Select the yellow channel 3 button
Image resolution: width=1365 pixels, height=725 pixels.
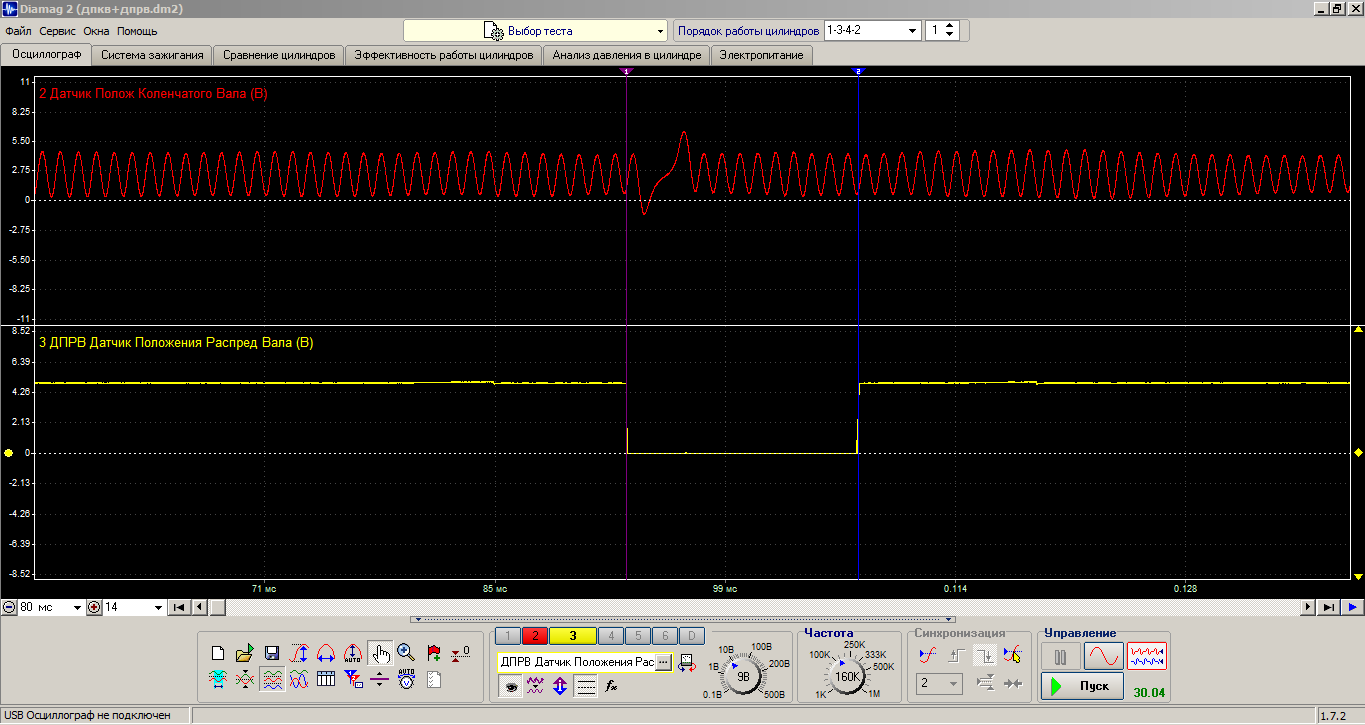[x=573, y=636]
